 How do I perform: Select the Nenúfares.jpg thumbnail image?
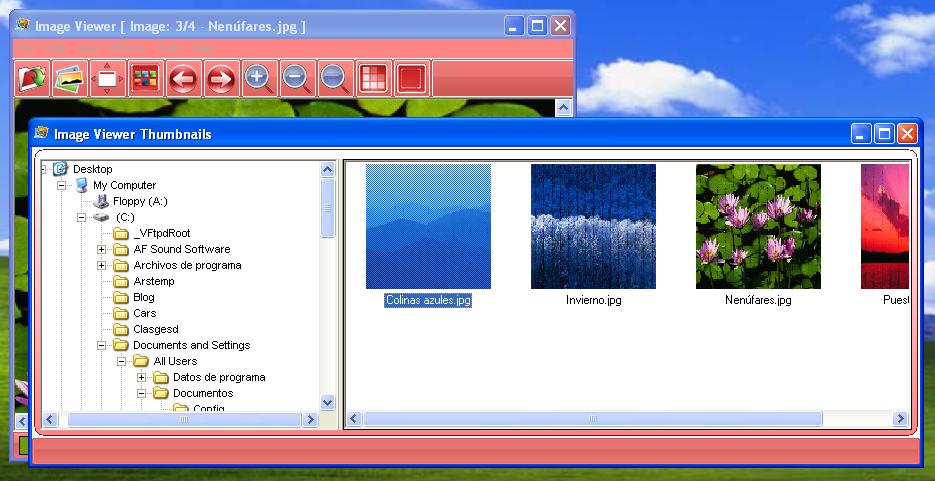point(758,226)
